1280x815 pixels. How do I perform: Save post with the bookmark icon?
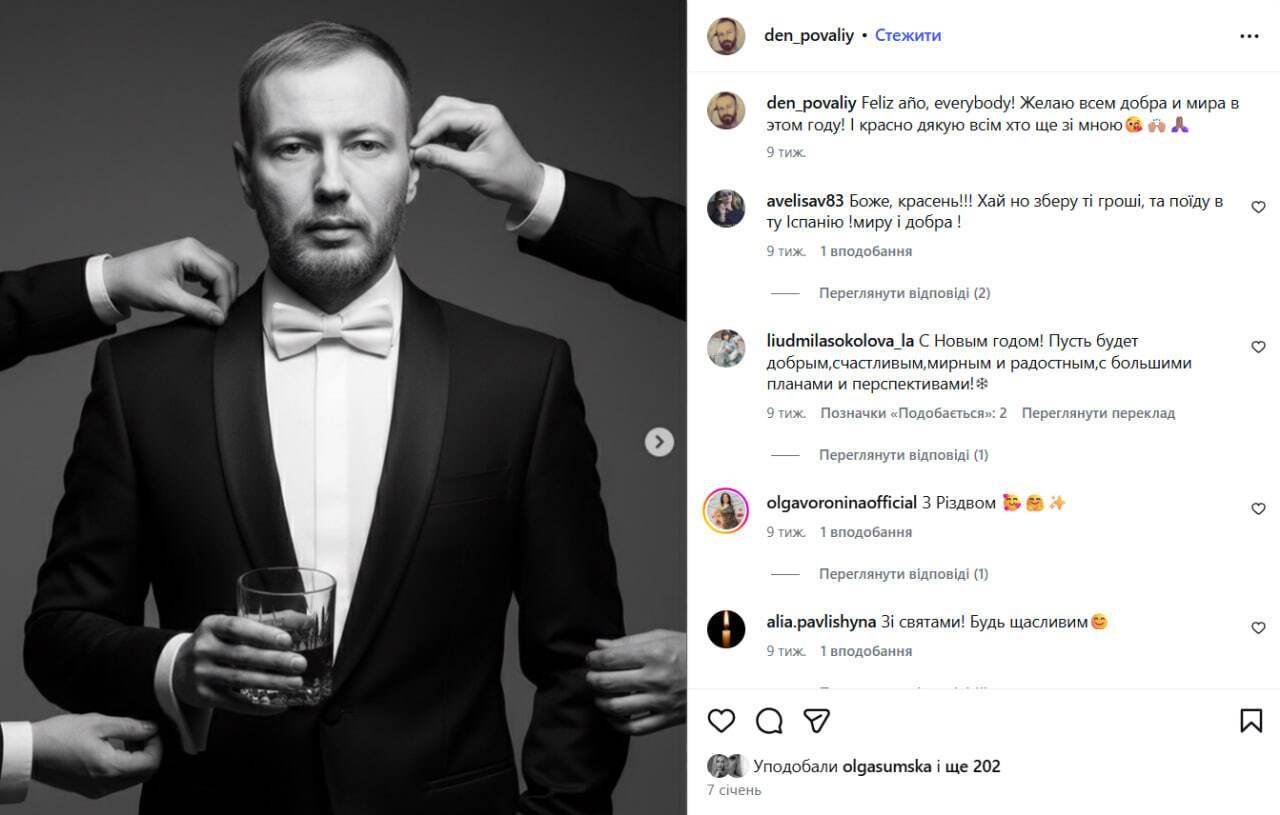point(1251,720)
